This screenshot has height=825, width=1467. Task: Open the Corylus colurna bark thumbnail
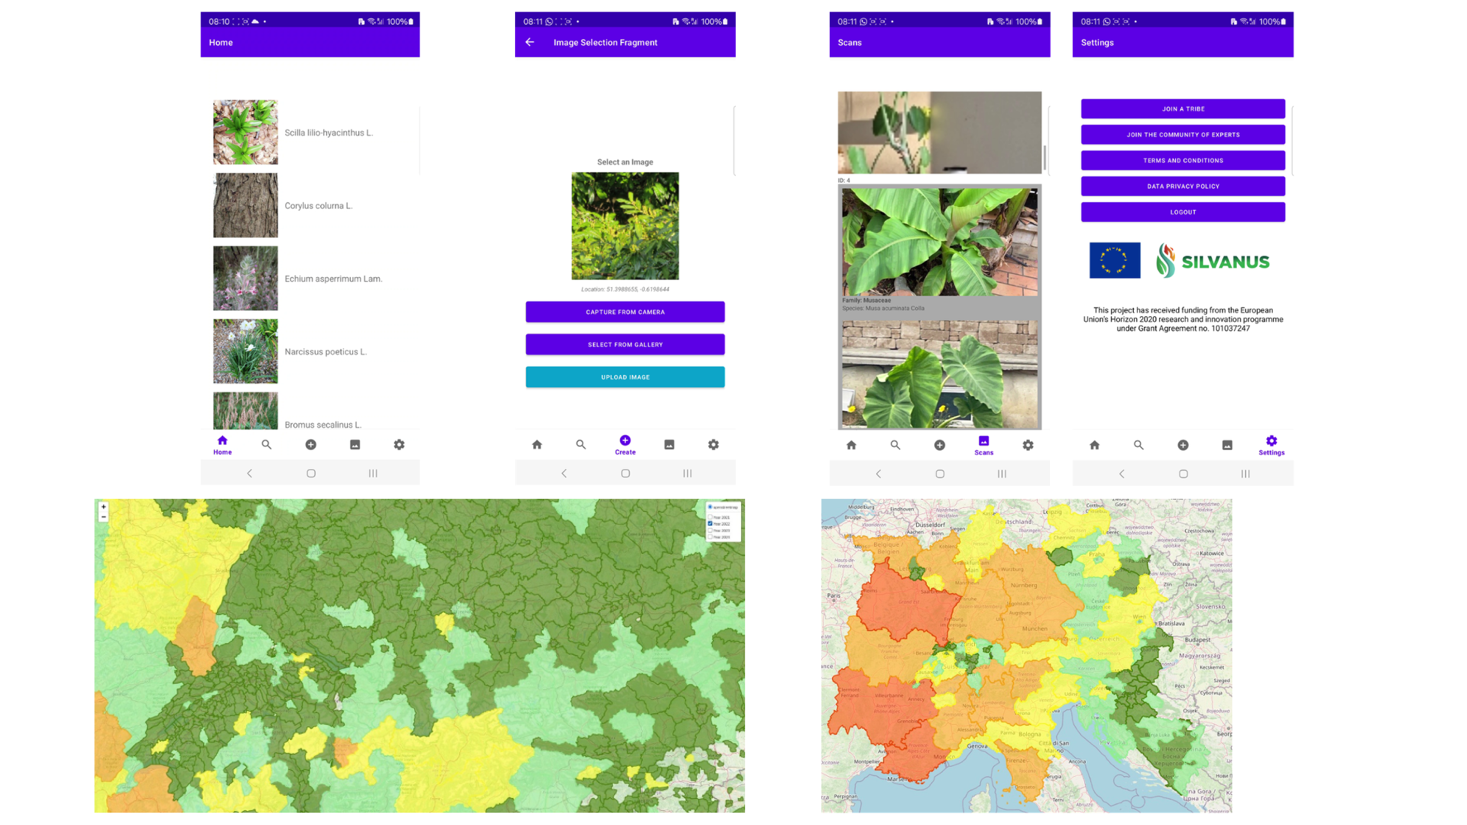click(245, 205)
